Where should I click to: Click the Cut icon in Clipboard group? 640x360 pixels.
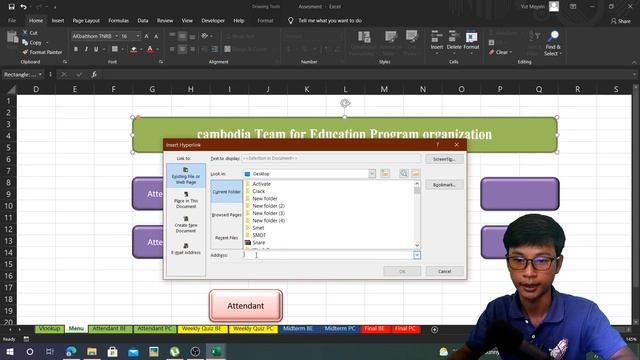25,33
